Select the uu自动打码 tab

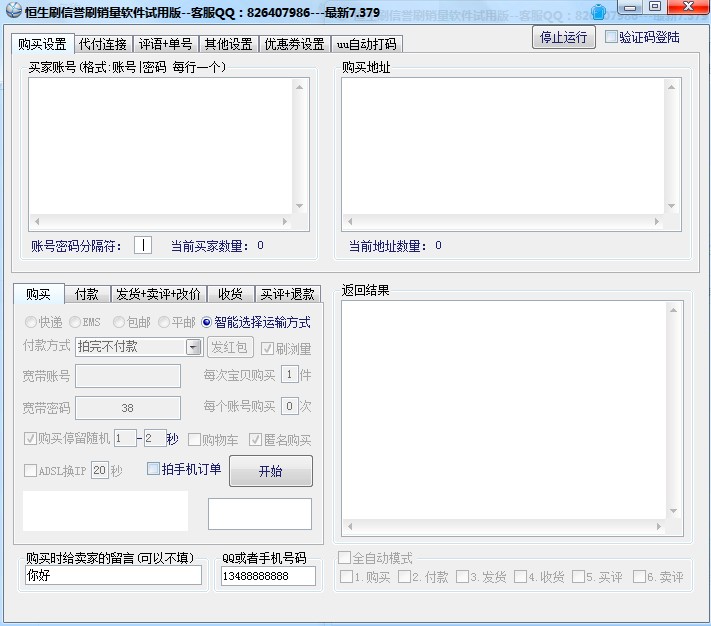click(x=366, y=44)
